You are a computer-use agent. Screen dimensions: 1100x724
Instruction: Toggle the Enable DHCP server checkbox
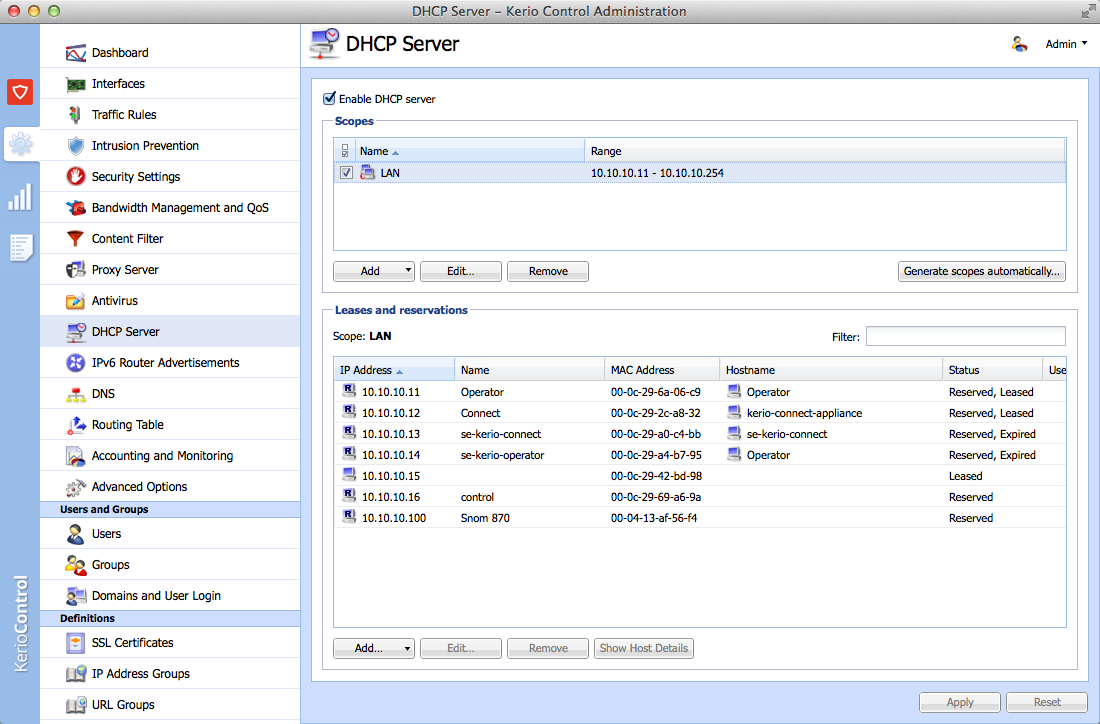click(x=329, y=99)
